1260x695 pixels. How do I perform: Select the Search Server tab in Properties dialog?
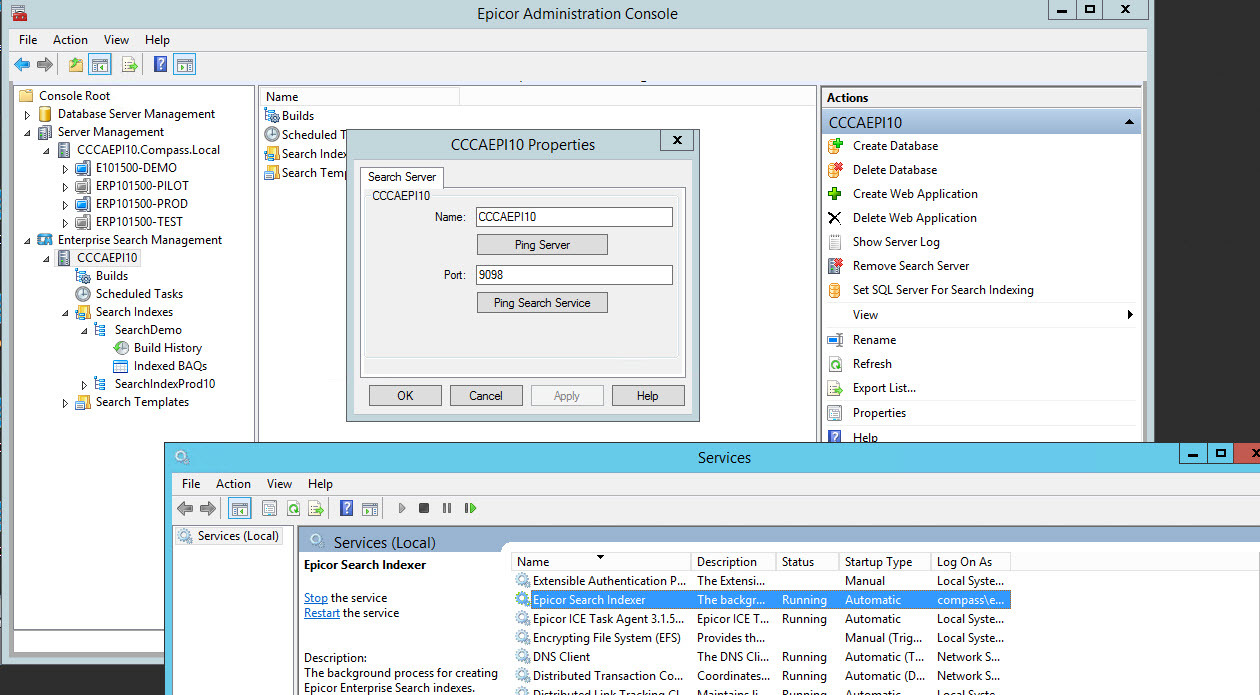(x=402, y=177)
